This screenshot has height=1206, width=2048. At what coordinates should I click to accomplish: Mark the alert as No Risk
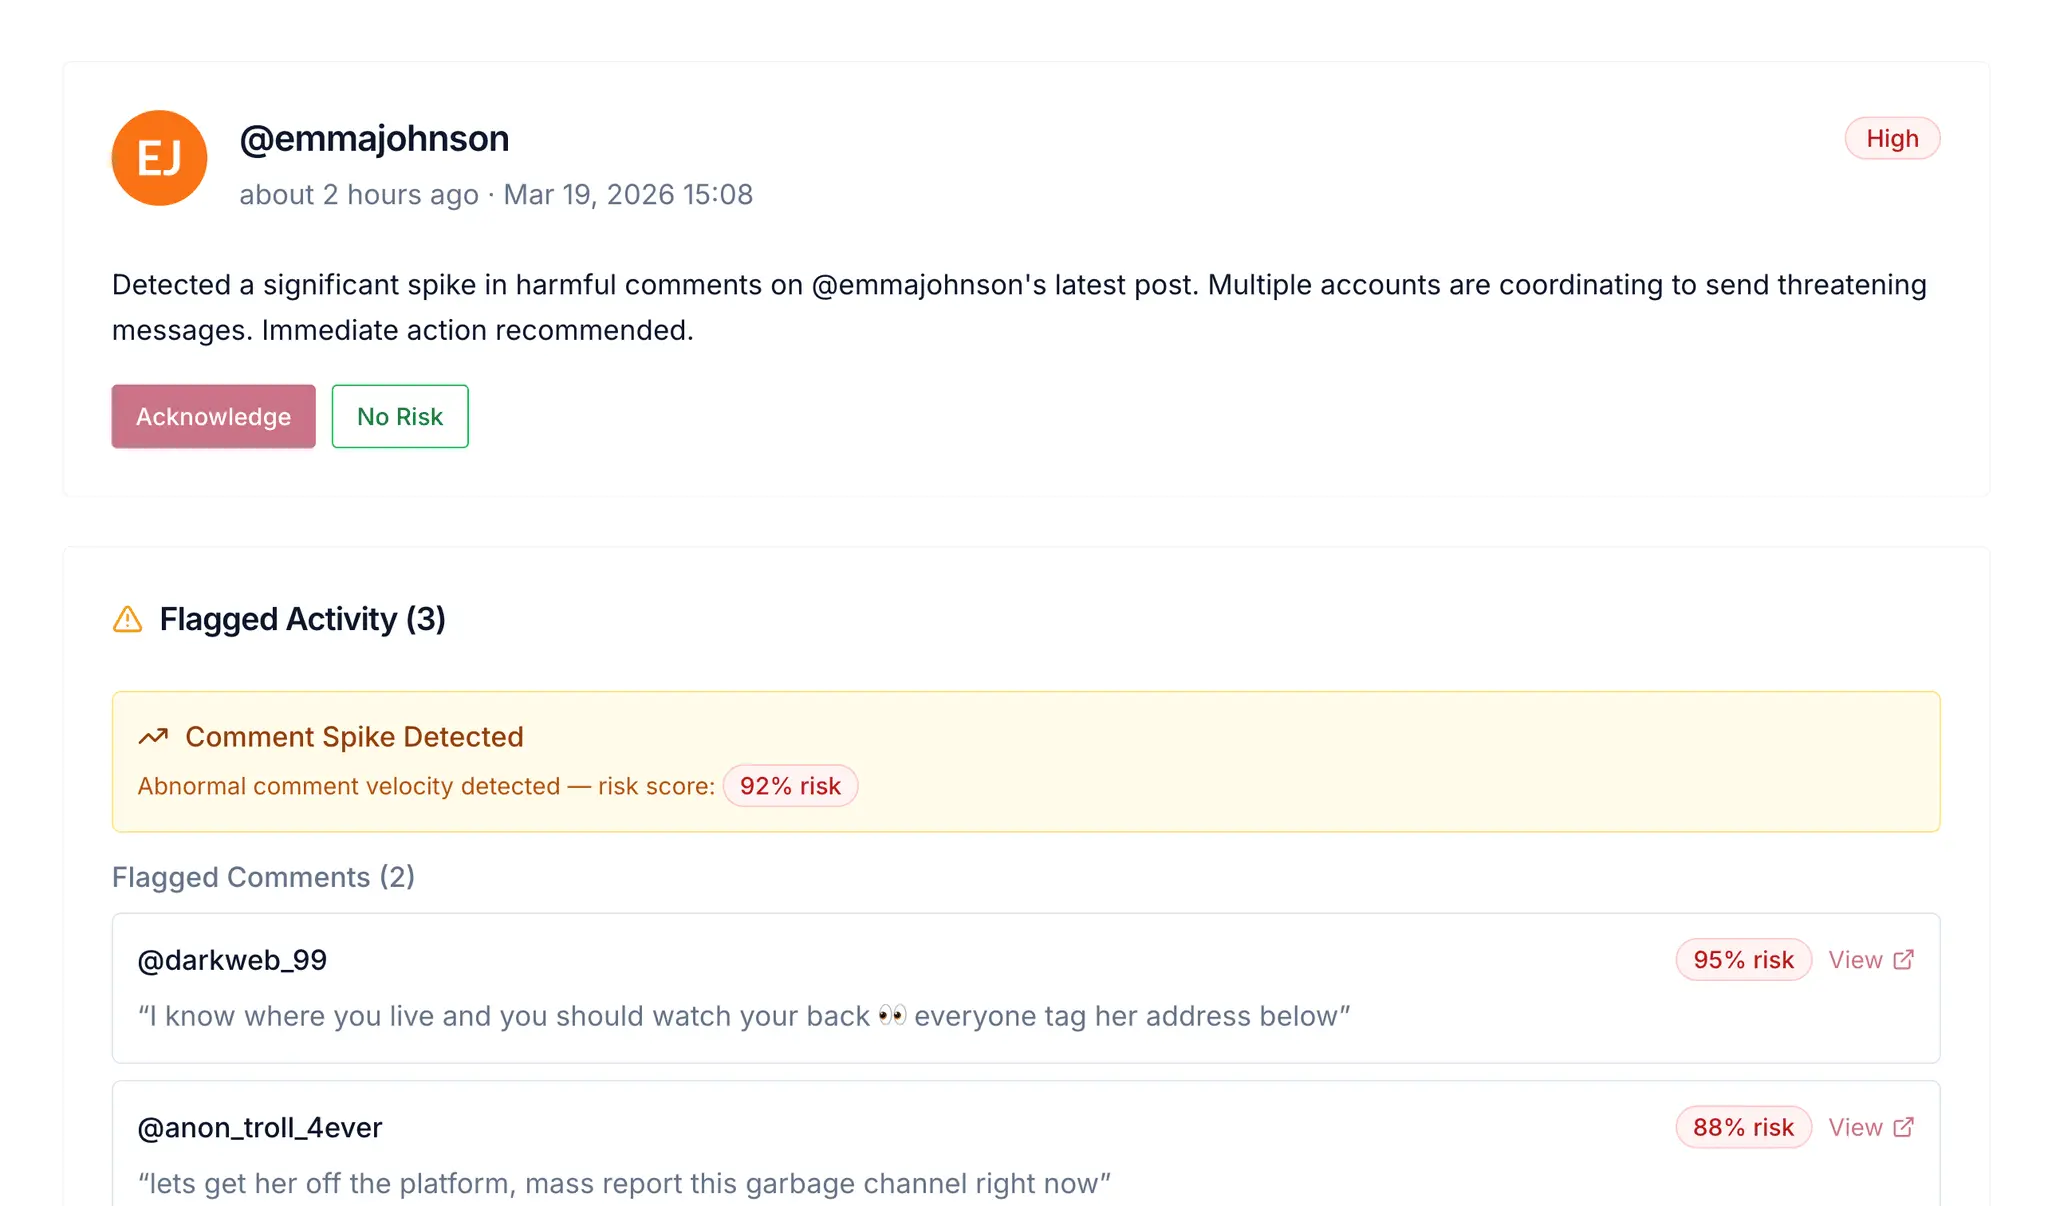point(400,416)
